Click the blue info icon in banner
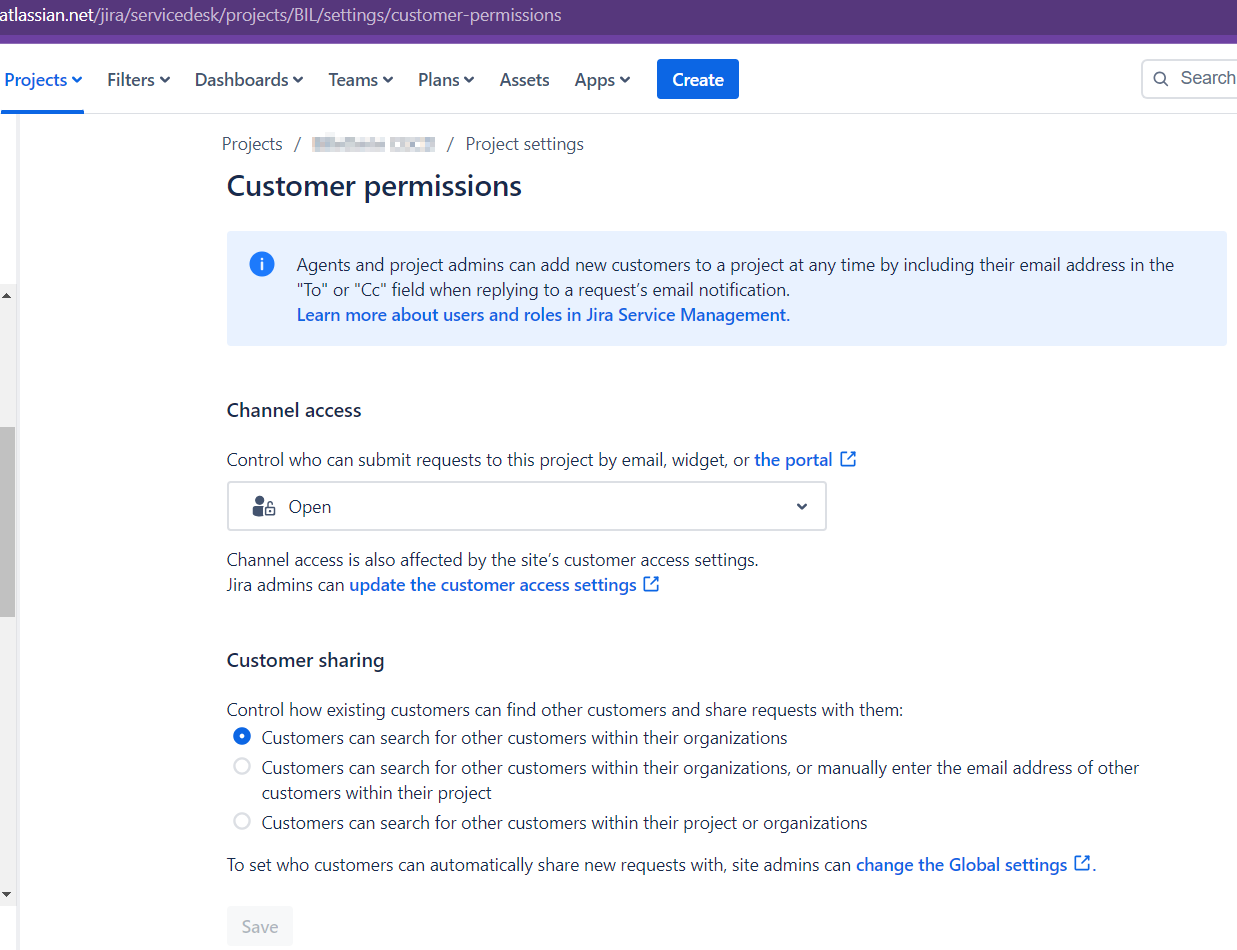Screen dimensions: 1237x950 pos(262,264)
